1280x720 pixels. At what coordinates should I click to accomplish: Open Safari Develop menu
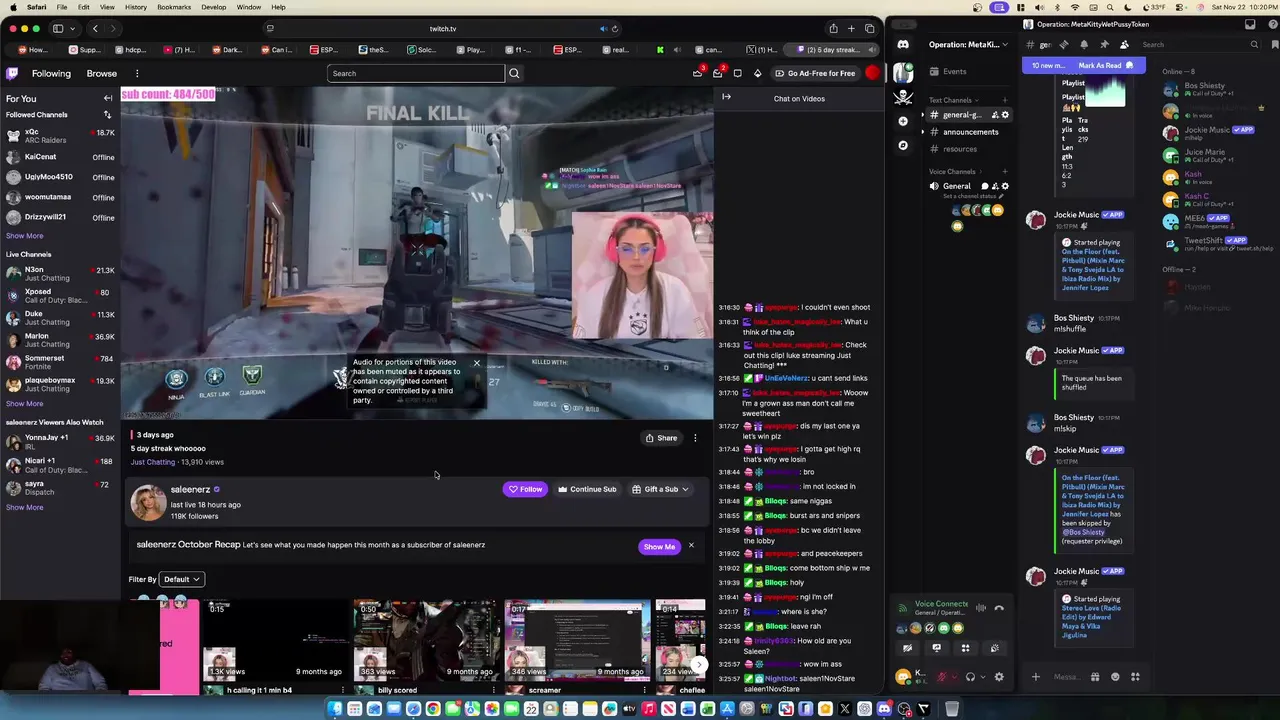[214, 7]
